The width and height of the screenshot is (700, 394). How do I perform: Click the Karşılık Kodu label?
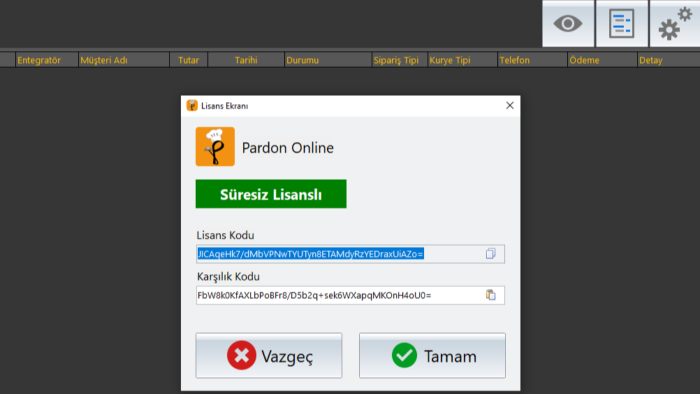point(228,277)
